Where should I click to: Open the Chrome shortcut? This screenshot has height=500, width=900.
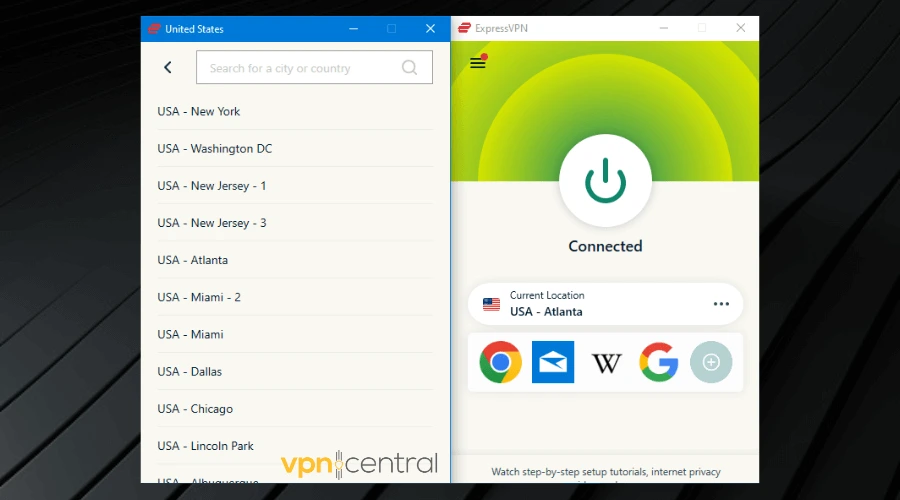coord(501,362)
